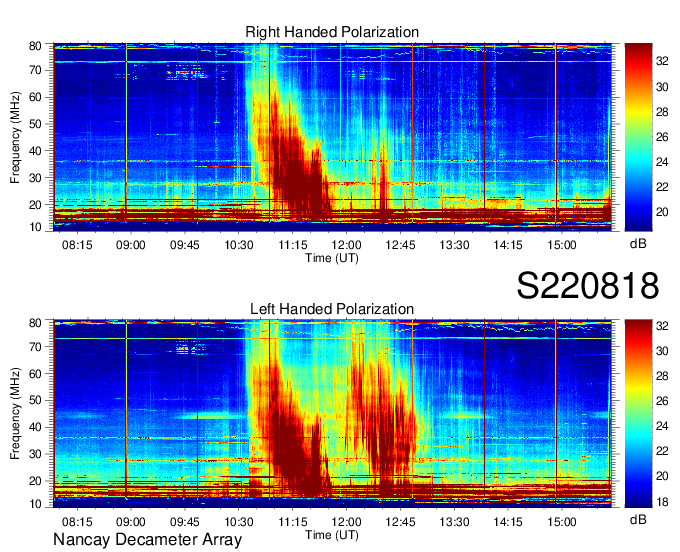Click the Right Handed Polarization plot title
Viewport: 680px width, 552px height.
(332, 32)
